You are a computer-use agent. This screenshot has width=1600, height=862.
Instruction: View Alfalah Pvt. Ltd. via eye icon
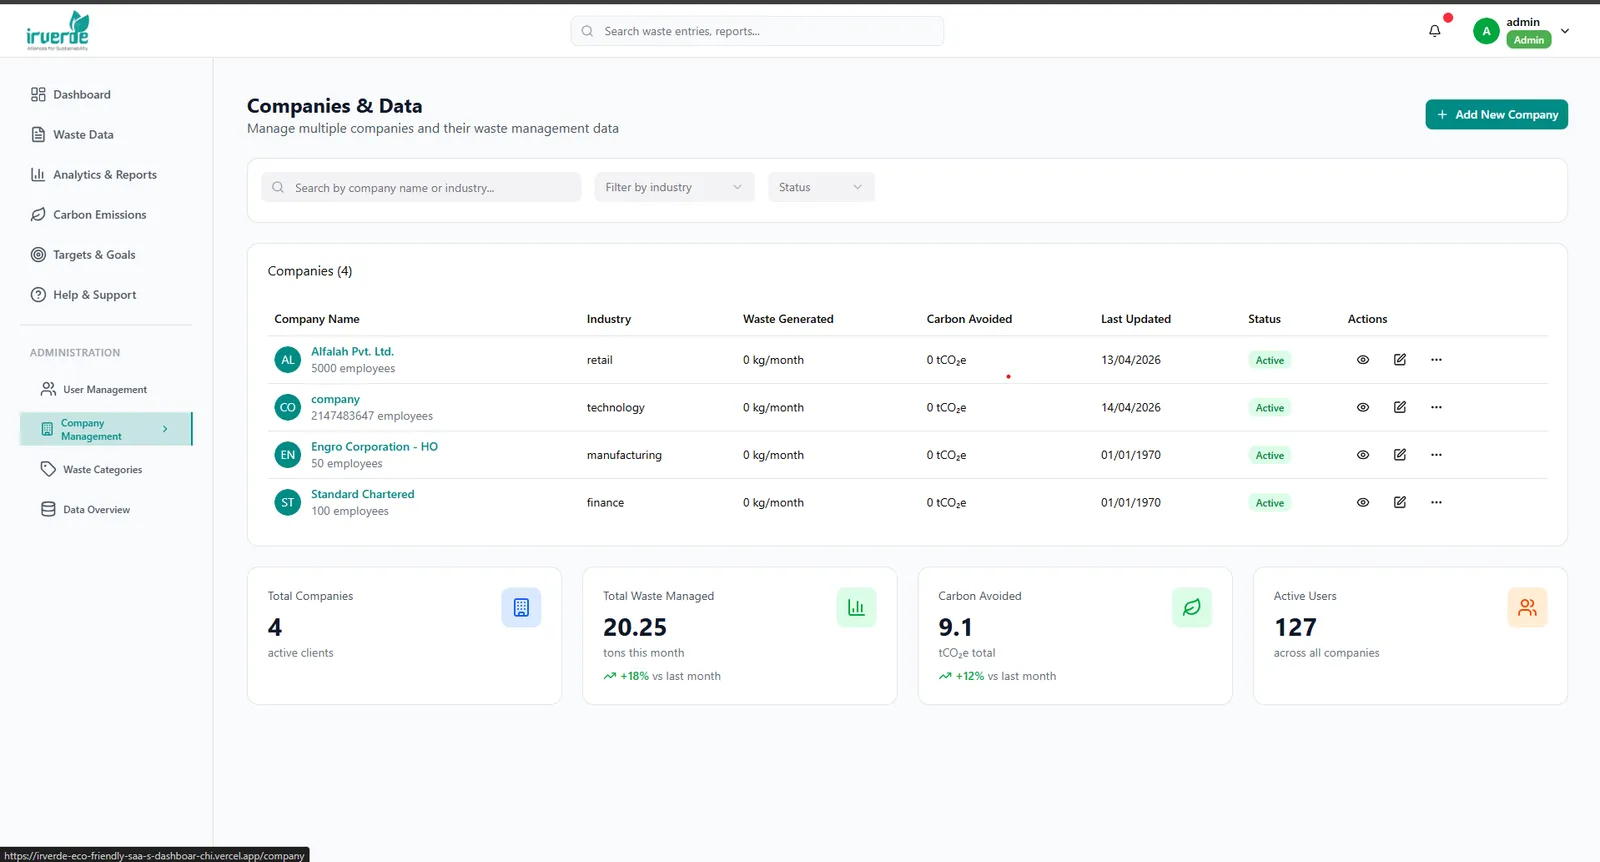point(1363,360)
